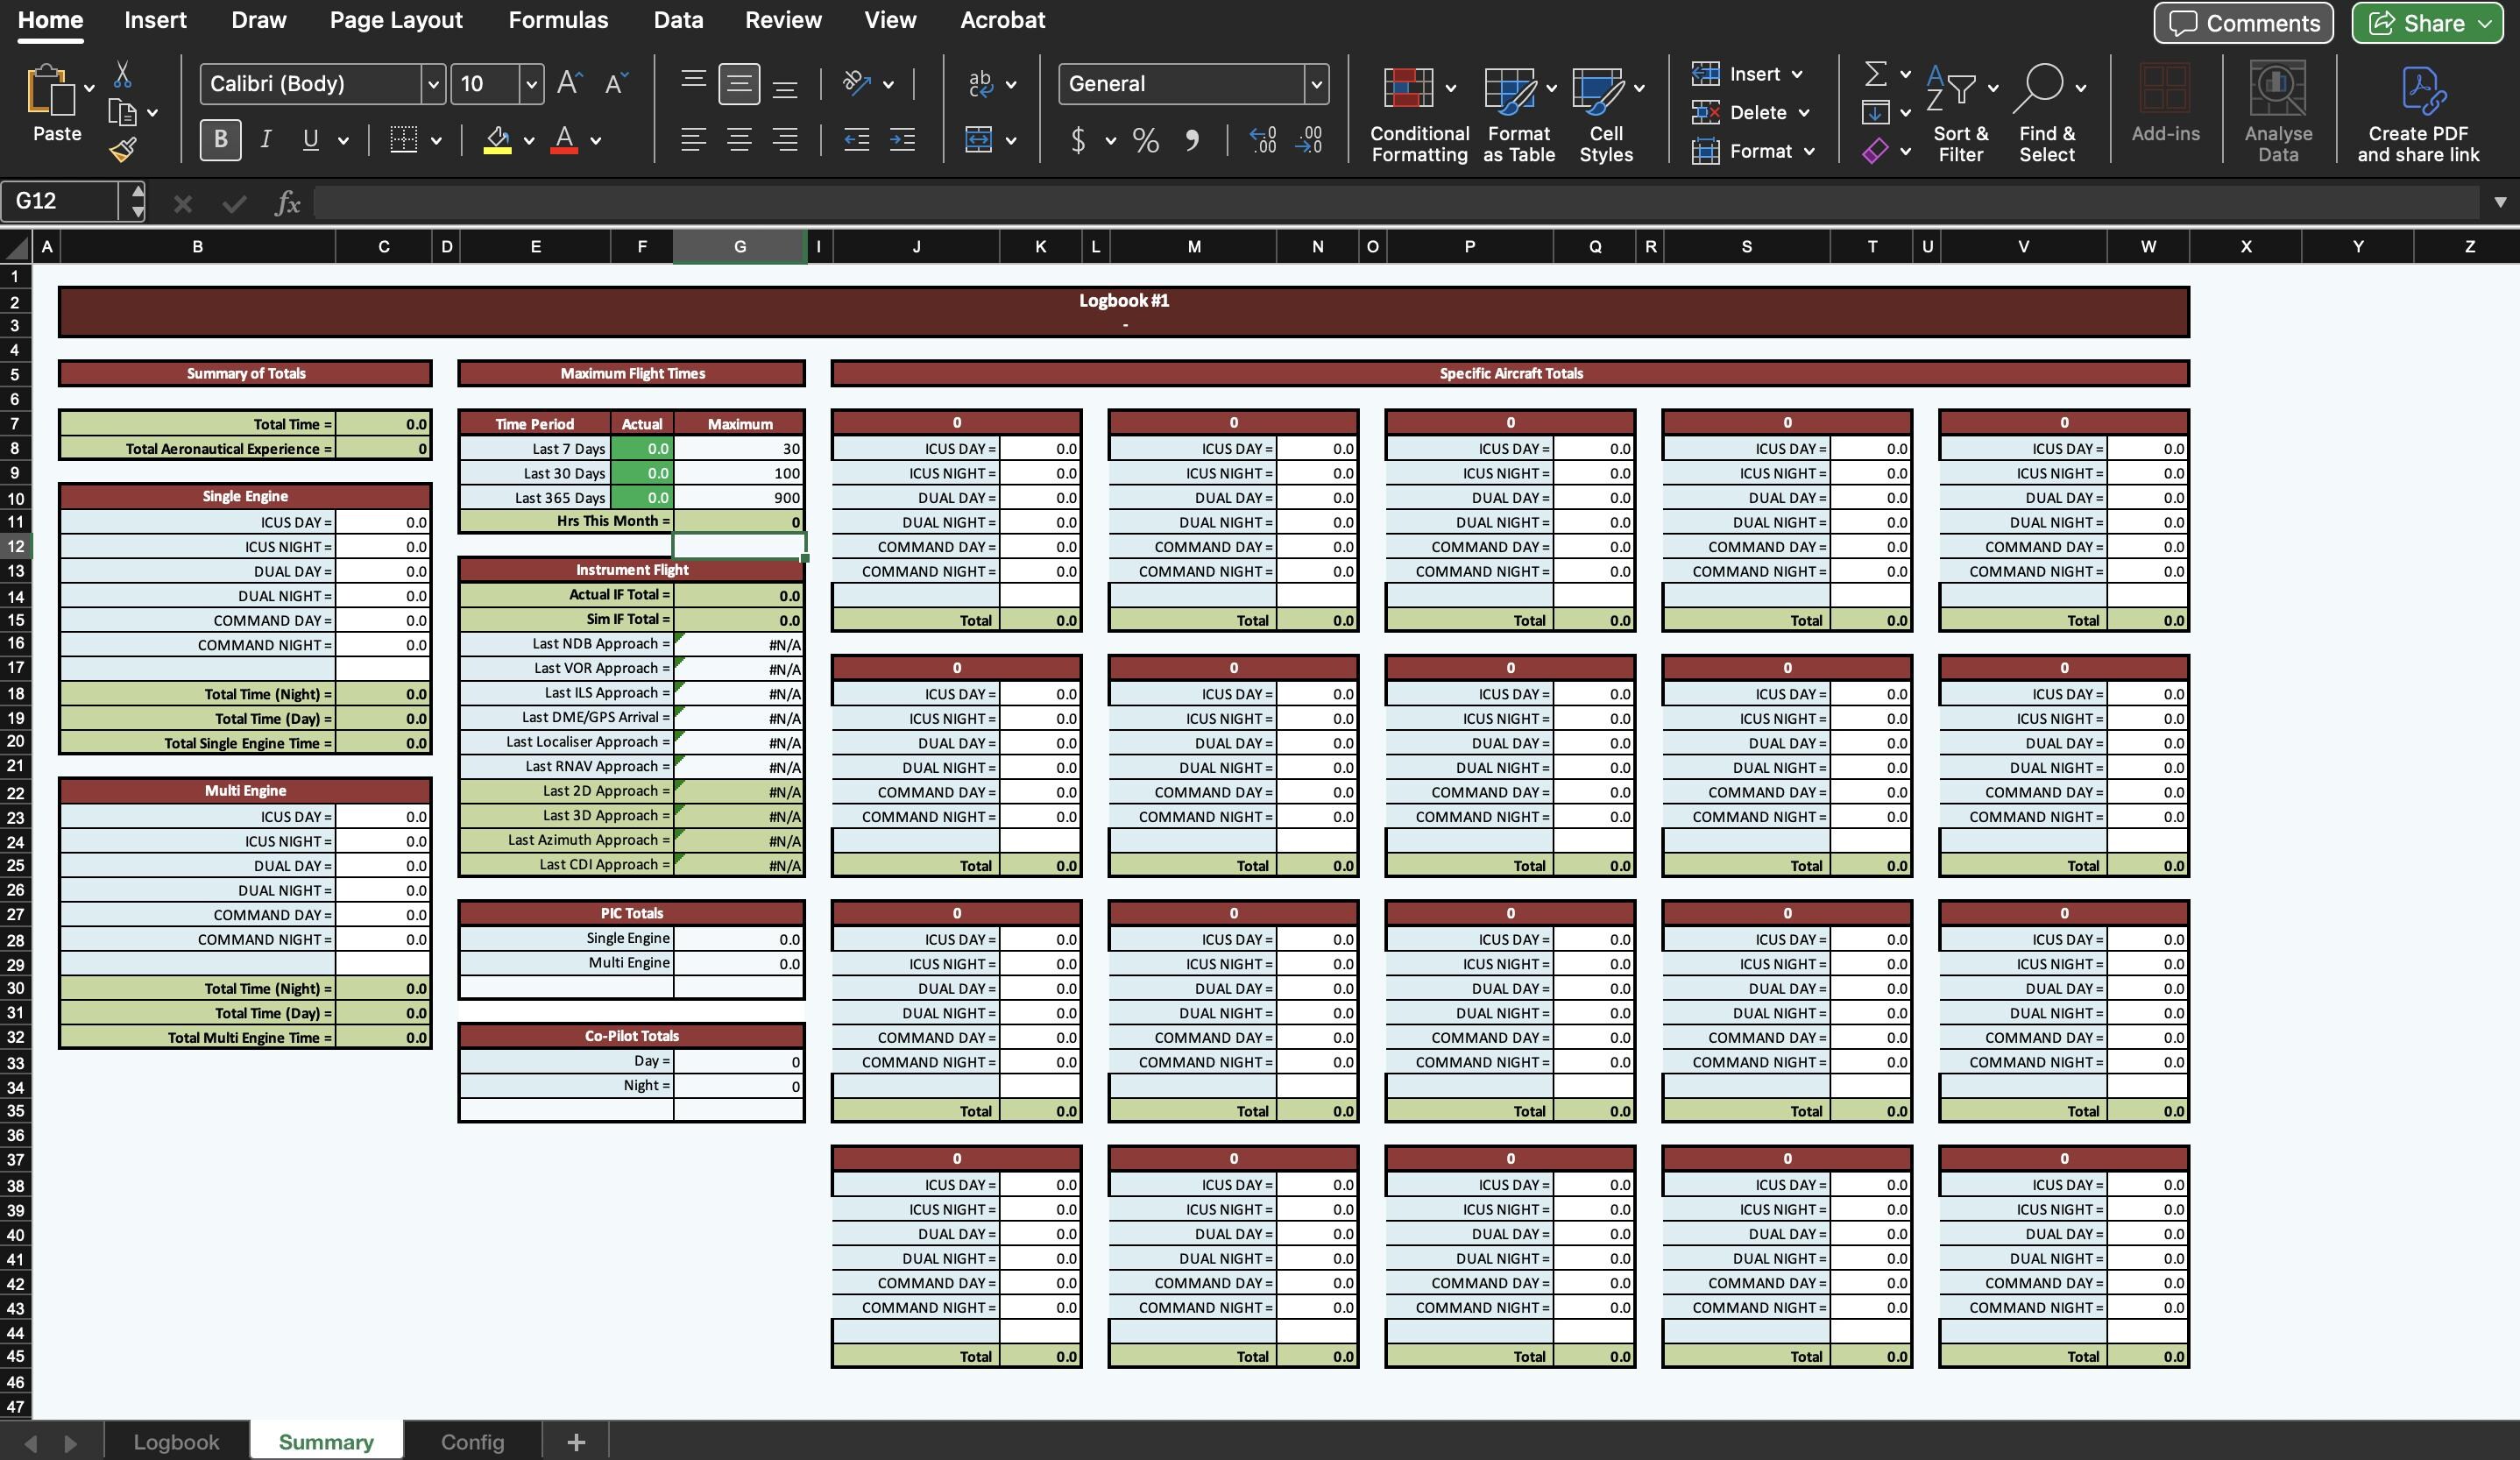Apply underline formatting

(310, 140)
